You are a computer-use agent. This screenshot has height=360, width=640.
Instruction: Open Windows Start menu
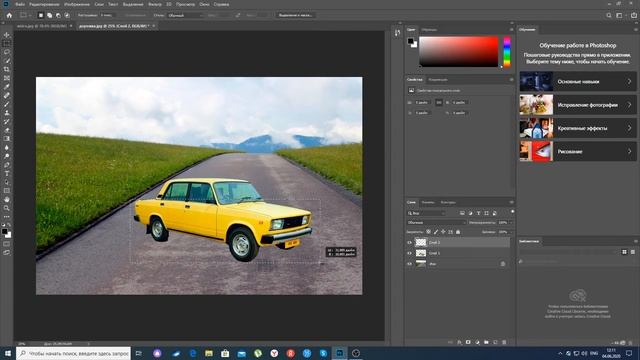7,353
